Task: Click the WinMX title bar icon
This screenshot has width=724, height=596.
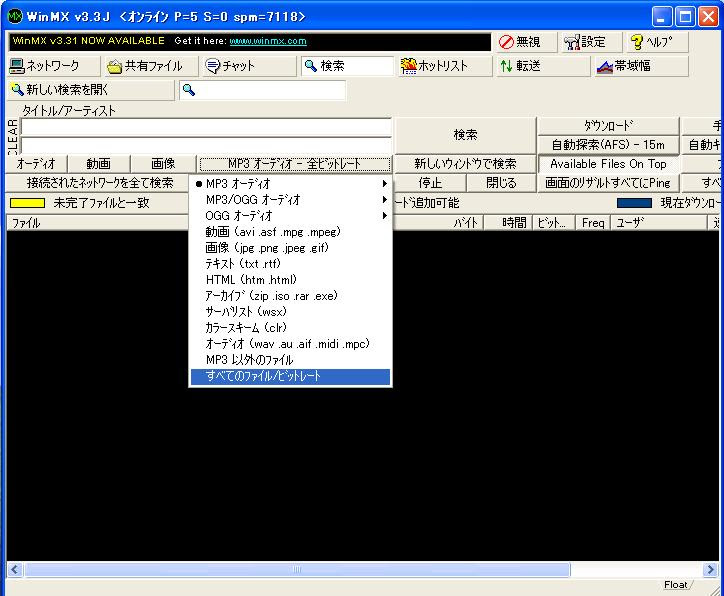Action: pyautogui.click(x=15, y=16)
